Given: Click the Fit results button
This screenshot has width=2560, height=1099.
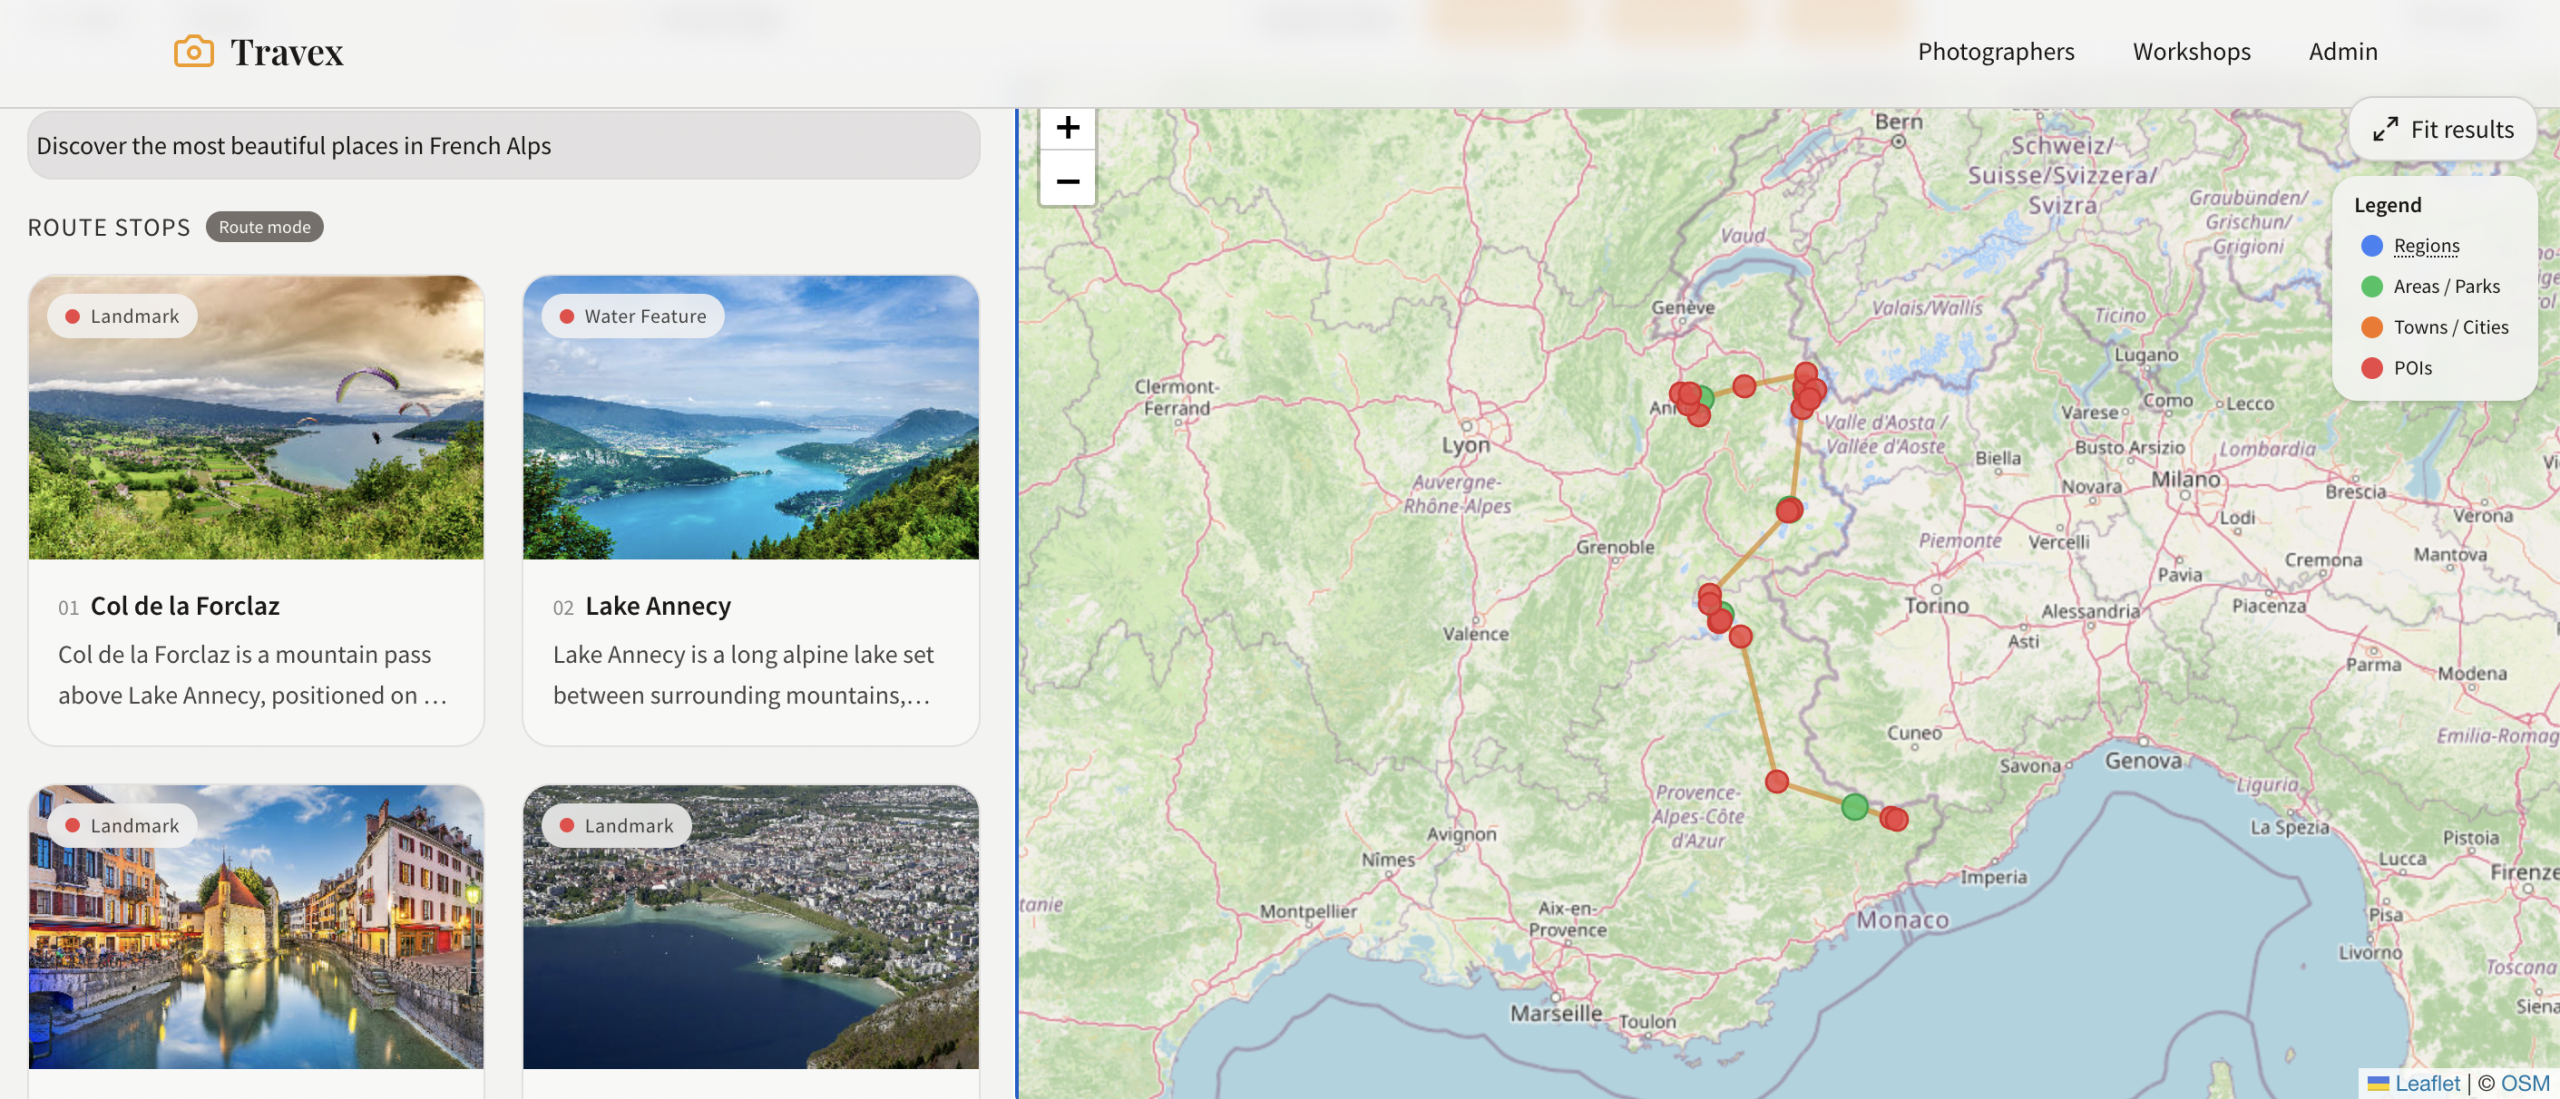Looking at the screenshot, I should tap(2443, 129).
